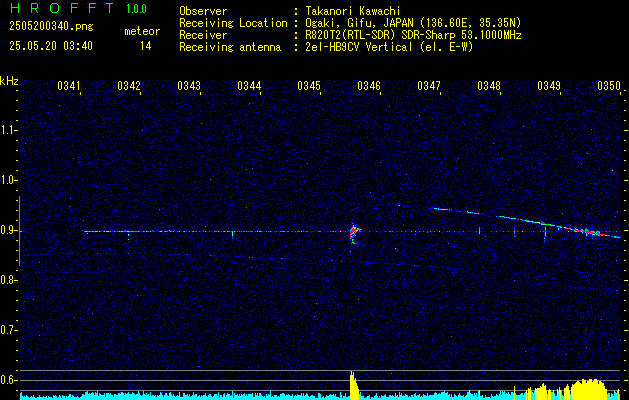Viewport: 629px width, 400px height.
Task: Click the 0342 time marker
Action: (x=129, y=86)
